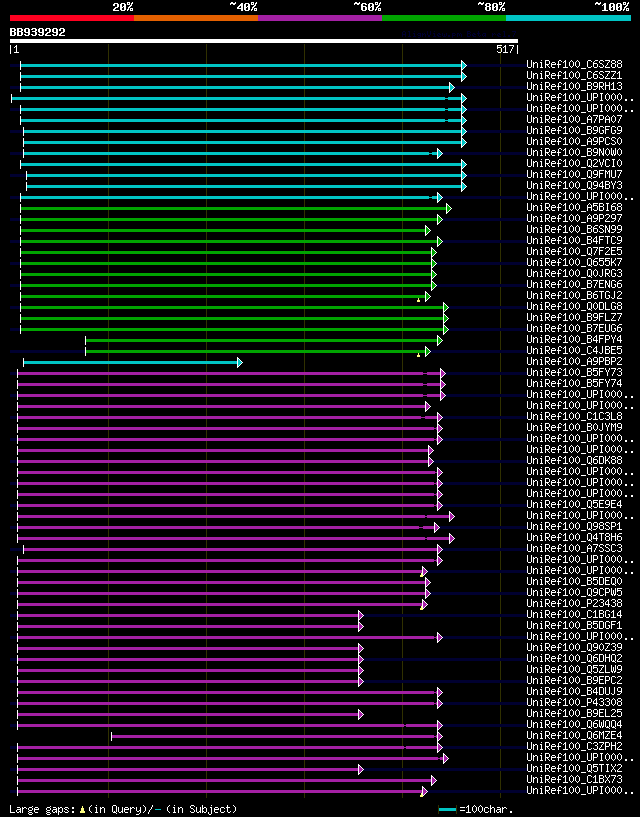This screenshot has width=640, height=817.
Task: Open hit UniRef100_C6SZ88 label
Action: [574, 65]
